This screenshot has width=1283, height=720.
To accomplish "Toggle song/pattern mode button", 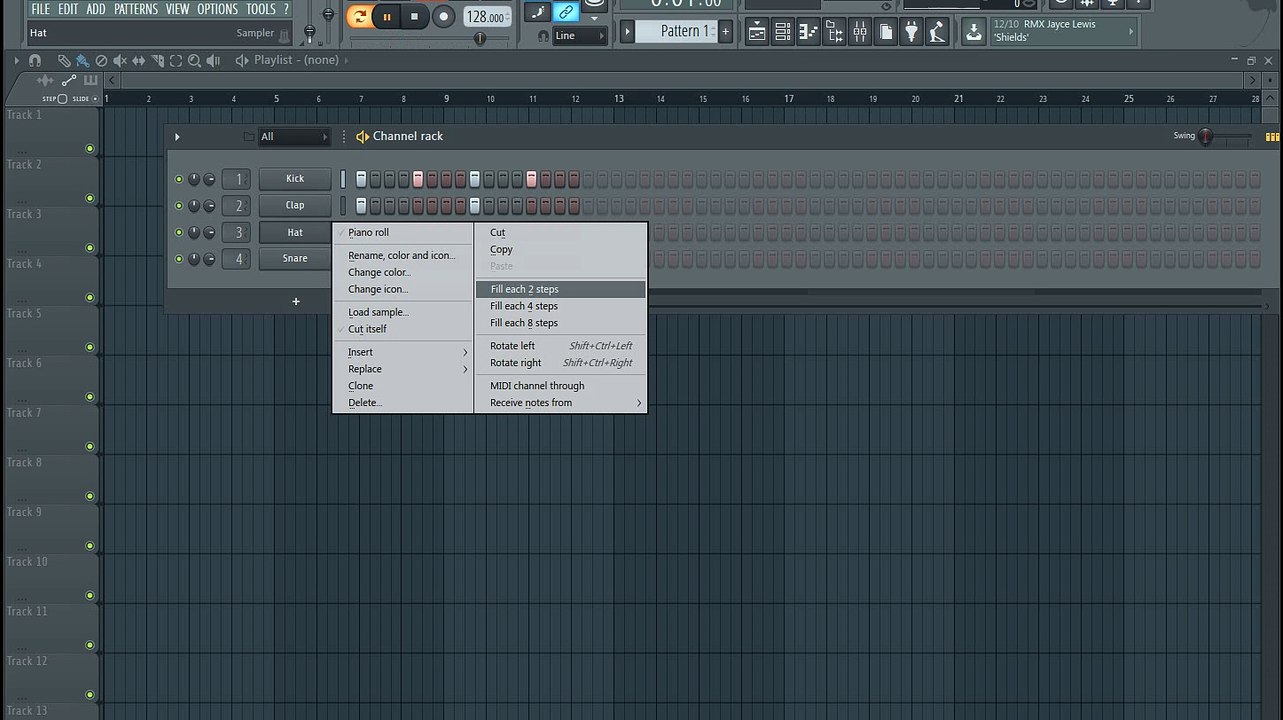I will click(x=360, y=16).
